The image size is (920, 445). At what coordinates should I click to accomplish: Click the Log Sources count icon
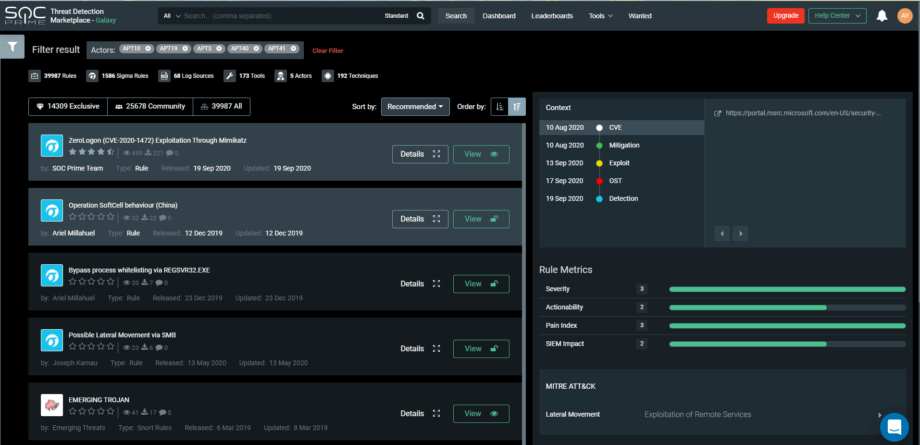(x=164, y=76)
